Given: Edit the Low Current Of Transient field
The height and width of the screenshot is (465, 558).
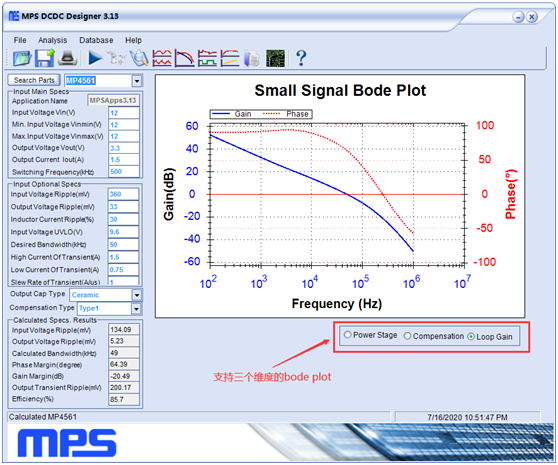Looking at the screenshot, I should (123, 270).
